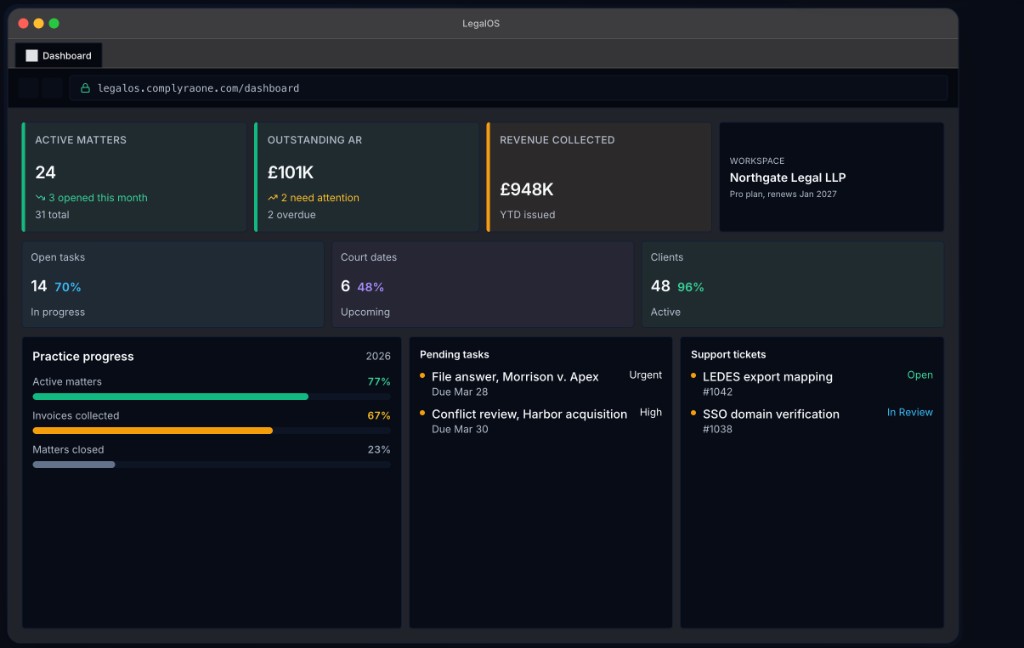The width and height of the screenshot is (1024, 648).
Task: Open the Clients tile heading
Action: 667,257
